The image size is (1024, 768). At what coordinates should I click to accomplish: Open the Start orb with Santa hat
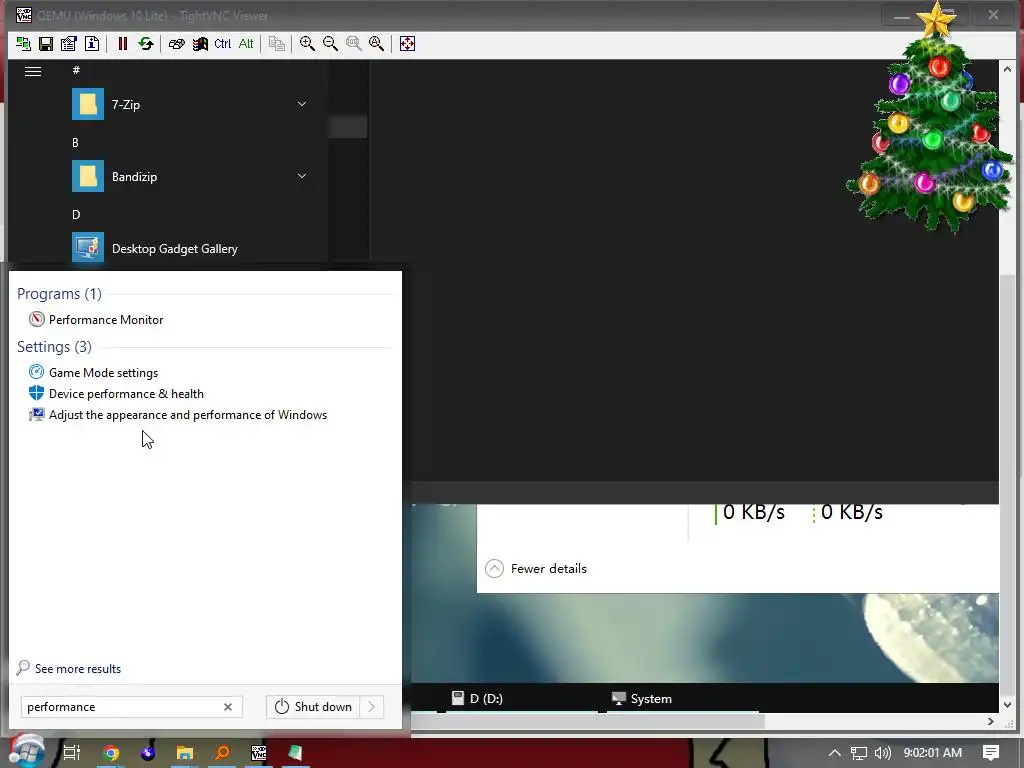coord(26,751)
